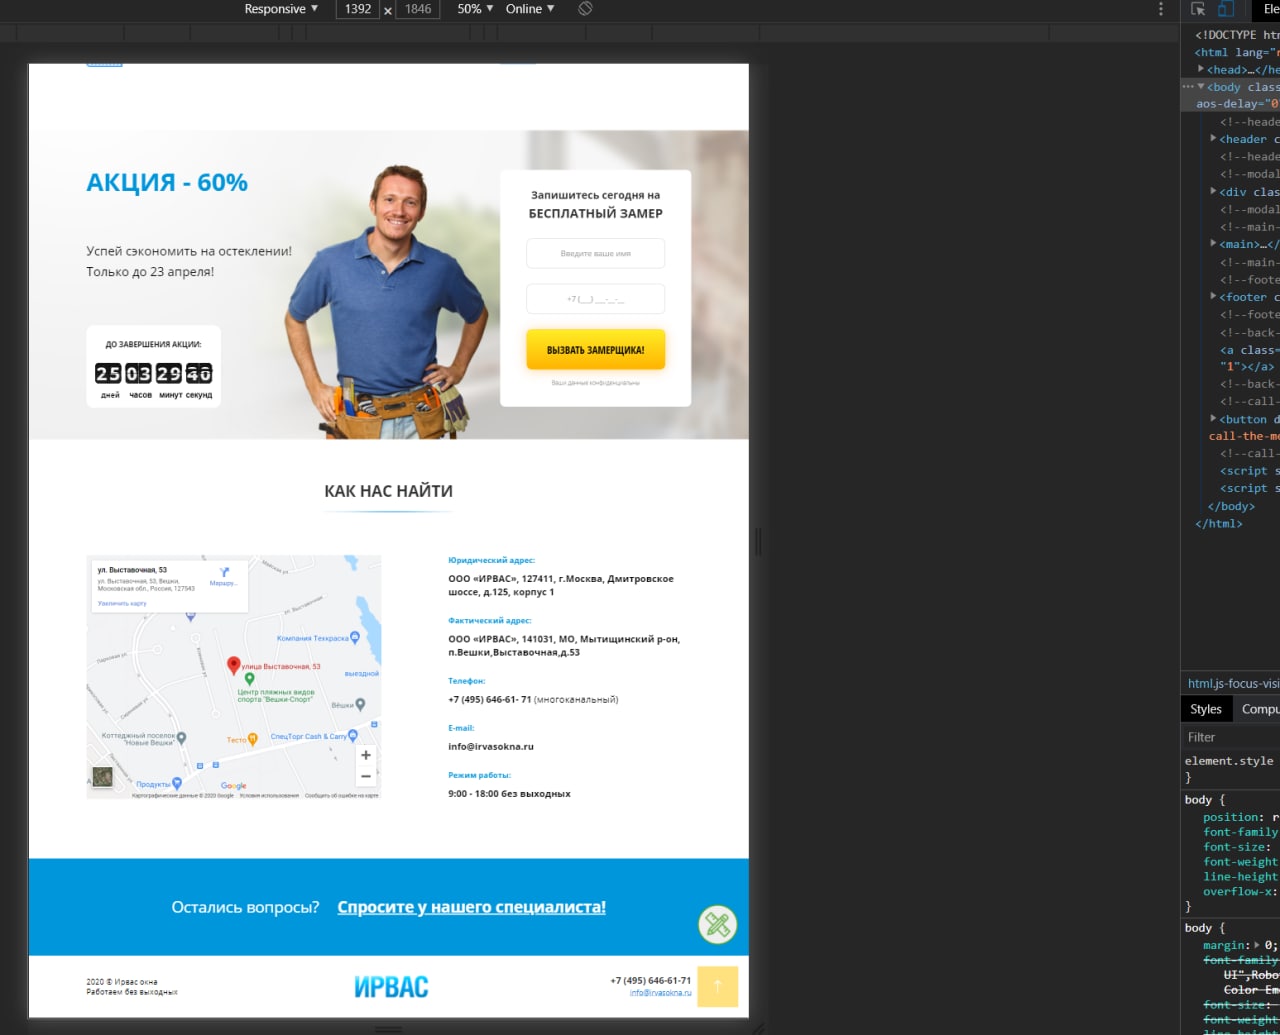Click the info@irvasokna.ru footer link
1280x1035 pixels.
click(660, 993)
